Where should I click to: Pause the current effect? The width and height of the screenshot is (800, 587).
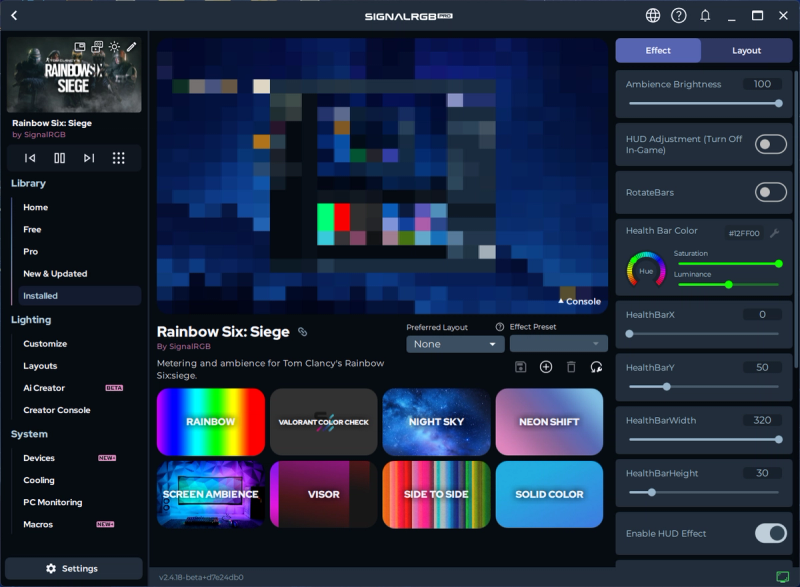(60, 158)
